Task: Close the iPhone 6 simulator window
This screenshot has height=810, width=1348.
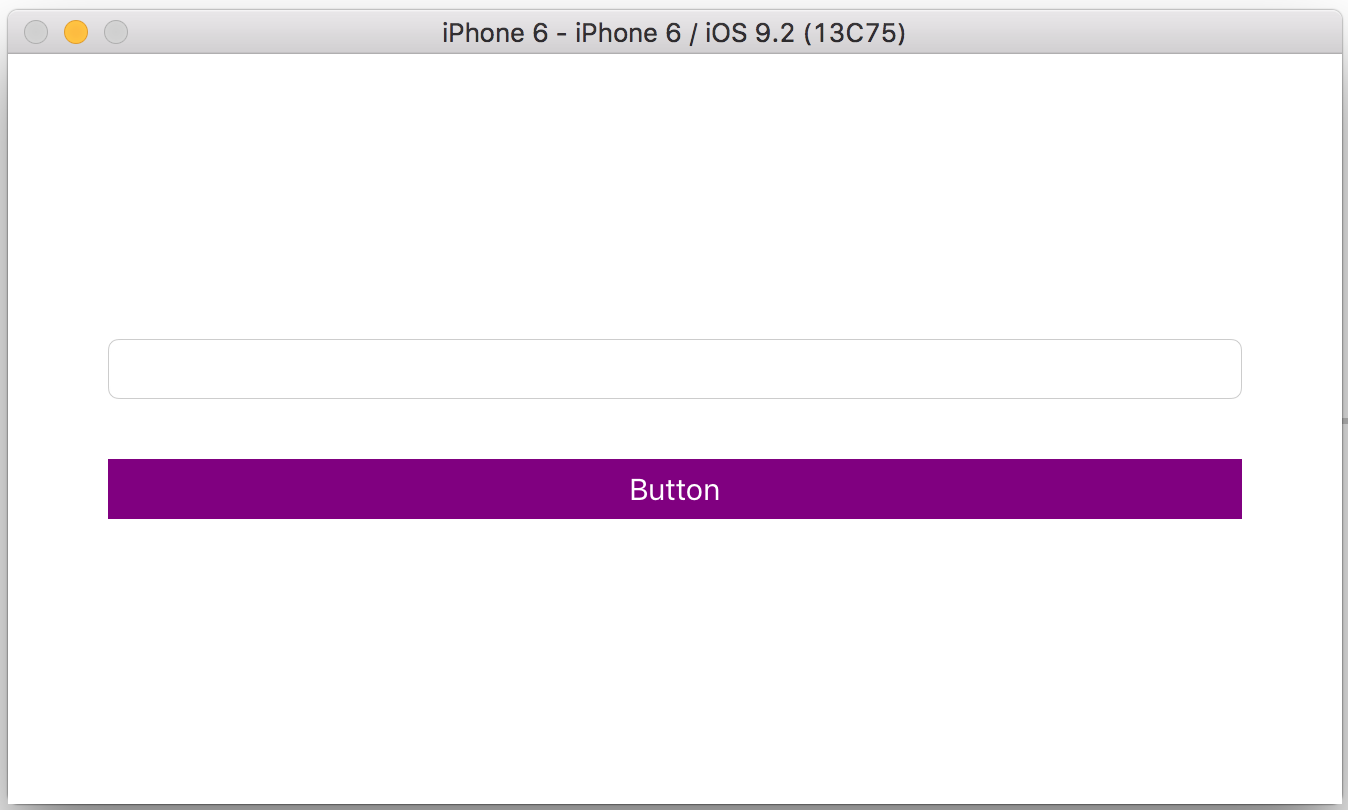Action: [x=36, y=33]
